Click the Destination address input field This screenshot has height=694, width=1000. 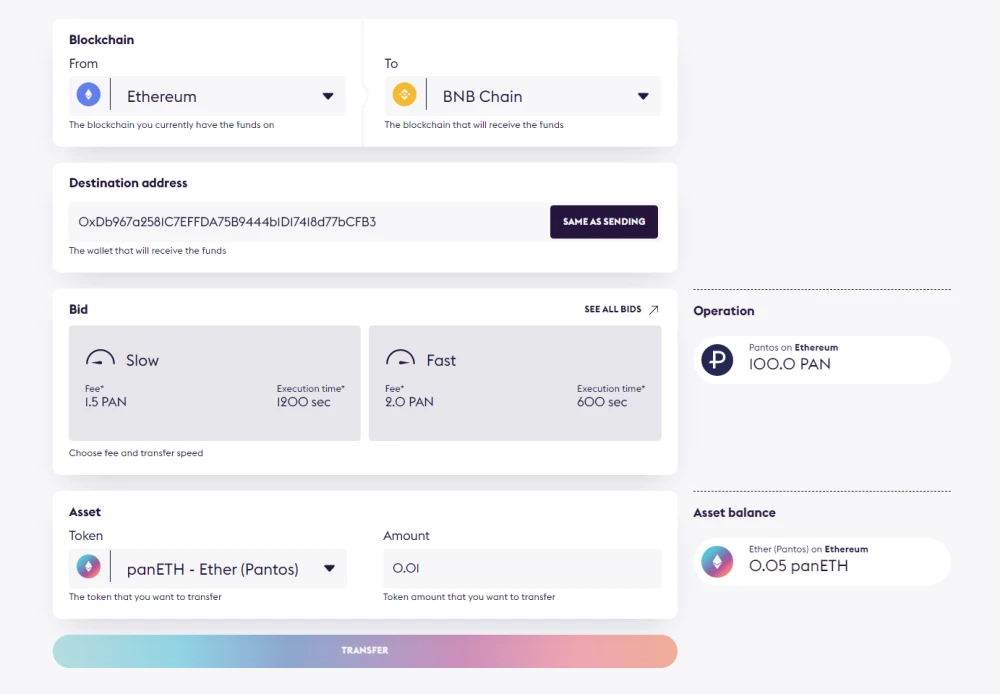coord(309,222)
